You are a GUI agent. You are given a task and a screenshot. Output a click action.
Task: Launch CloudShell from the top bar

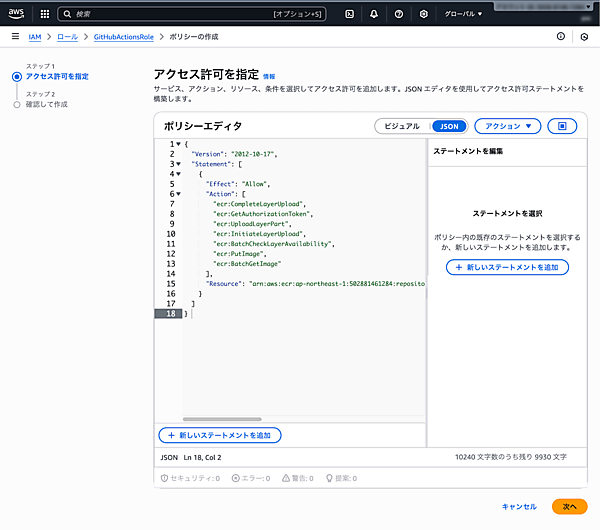[348, 14]
